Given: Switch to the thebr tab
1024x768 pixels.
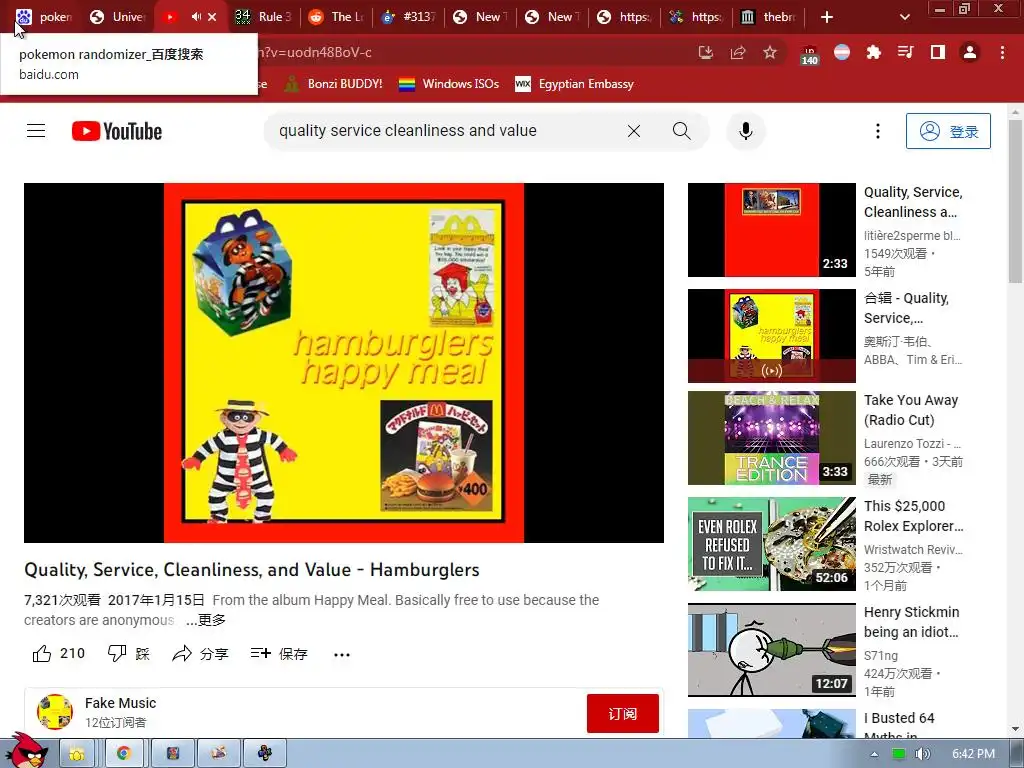Looking at the screenshot, I should pyautogui.click(x=768, y=17).
